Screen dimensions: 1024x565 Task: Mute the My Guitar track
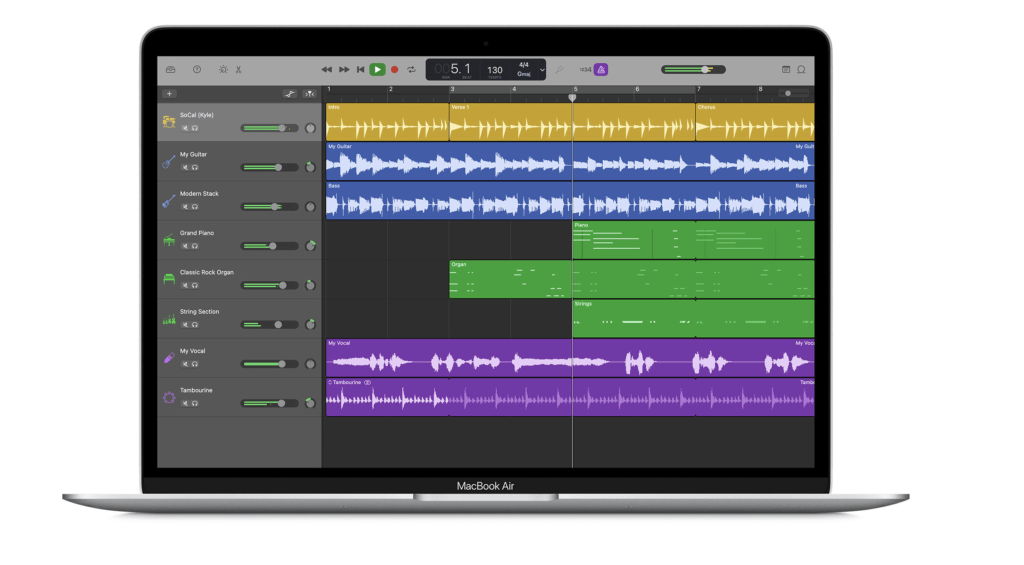tap(185, 167)
